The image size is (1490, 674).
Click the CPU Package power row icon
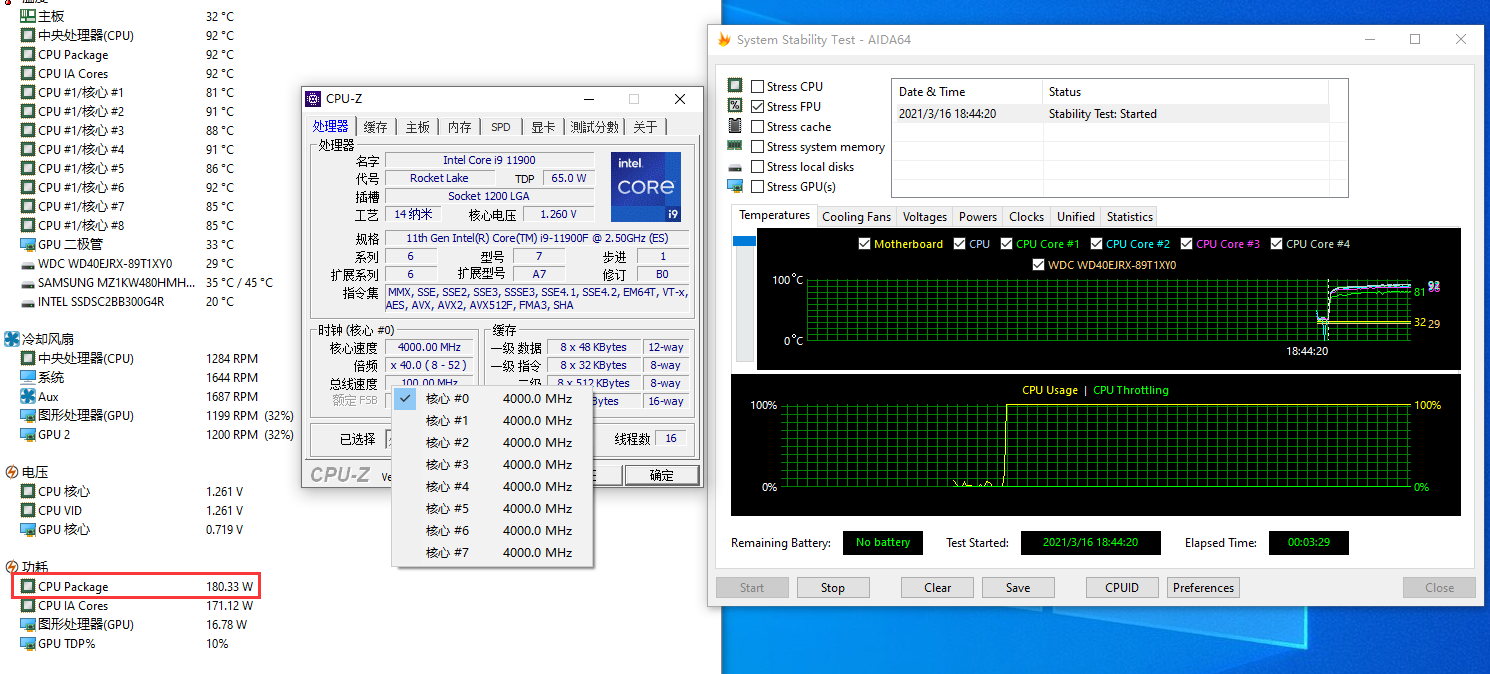coord(28,587)
